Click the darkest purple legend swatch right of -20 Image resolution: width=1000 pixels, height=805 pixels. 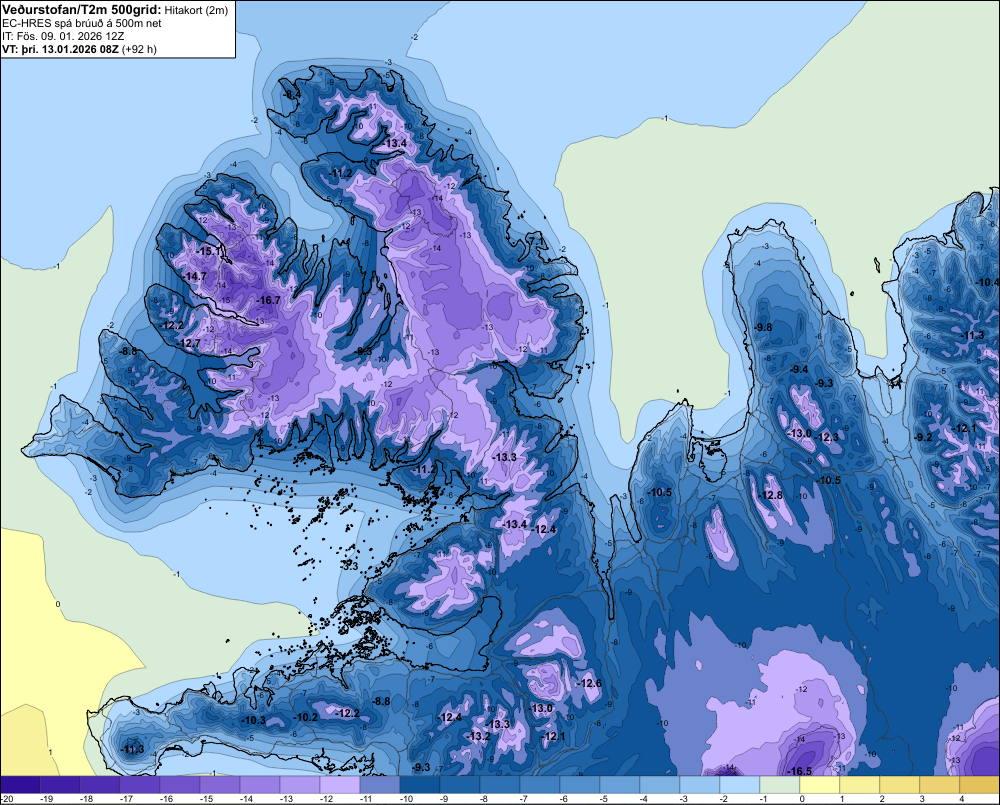click(x=20, y=785)
